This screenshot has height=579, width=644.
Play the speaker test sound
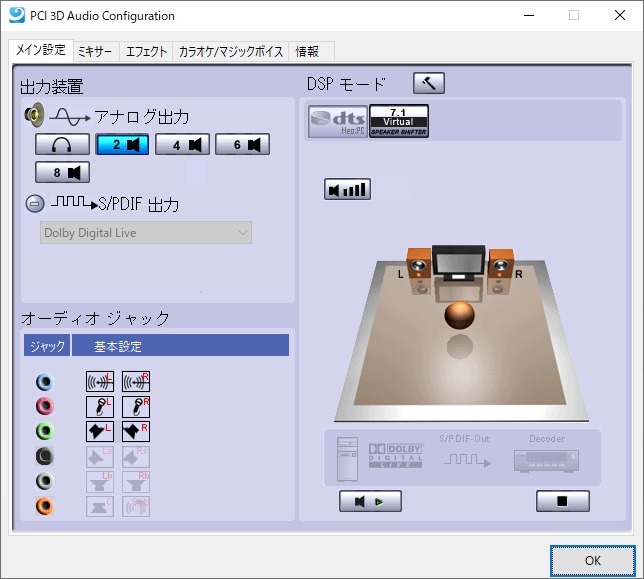point(370,501)
